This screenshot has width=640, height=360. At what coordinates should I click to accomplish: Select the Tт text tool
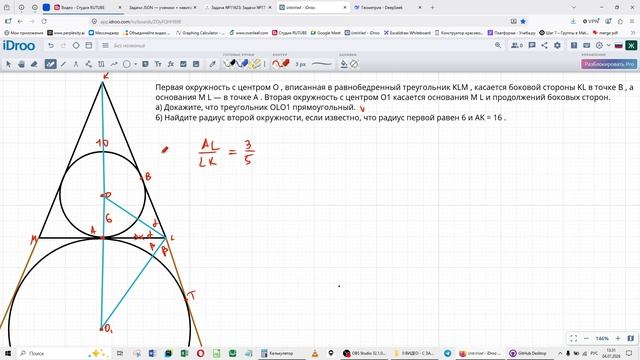coord(158,64)
